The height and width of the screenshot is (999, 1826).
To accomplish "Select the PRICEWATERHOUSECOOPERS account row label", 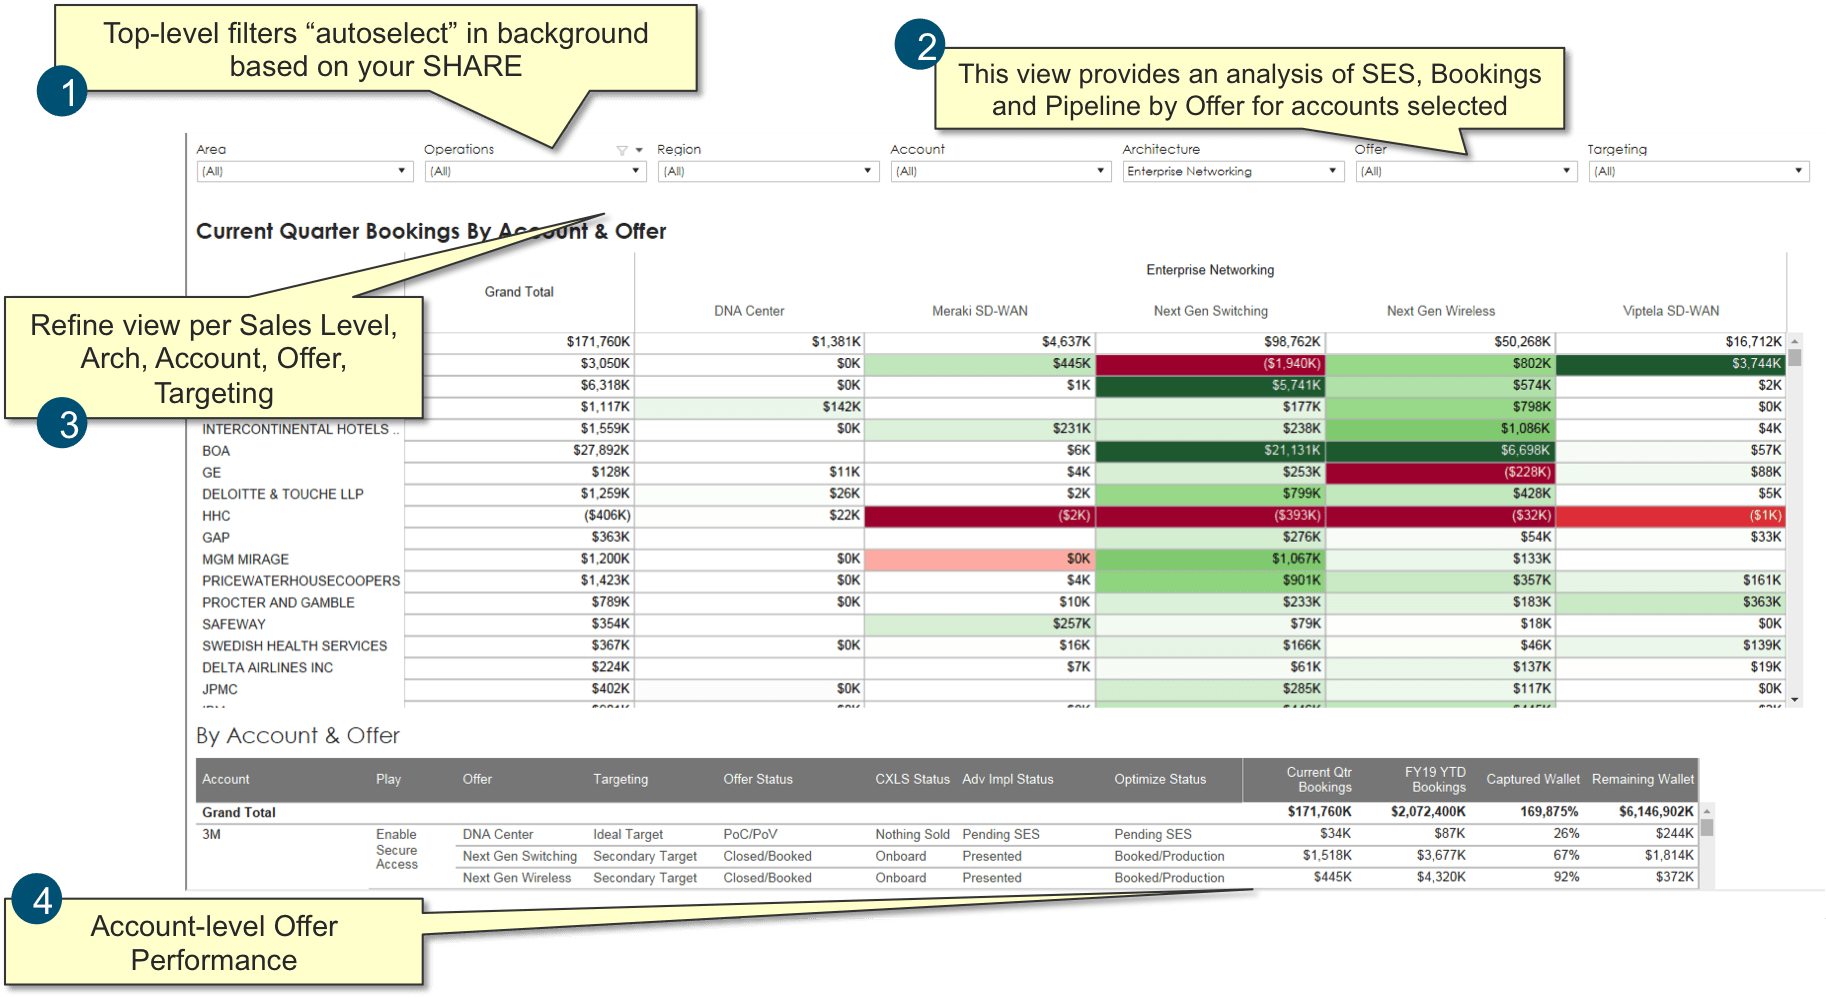I will click(x=301, y=581).
